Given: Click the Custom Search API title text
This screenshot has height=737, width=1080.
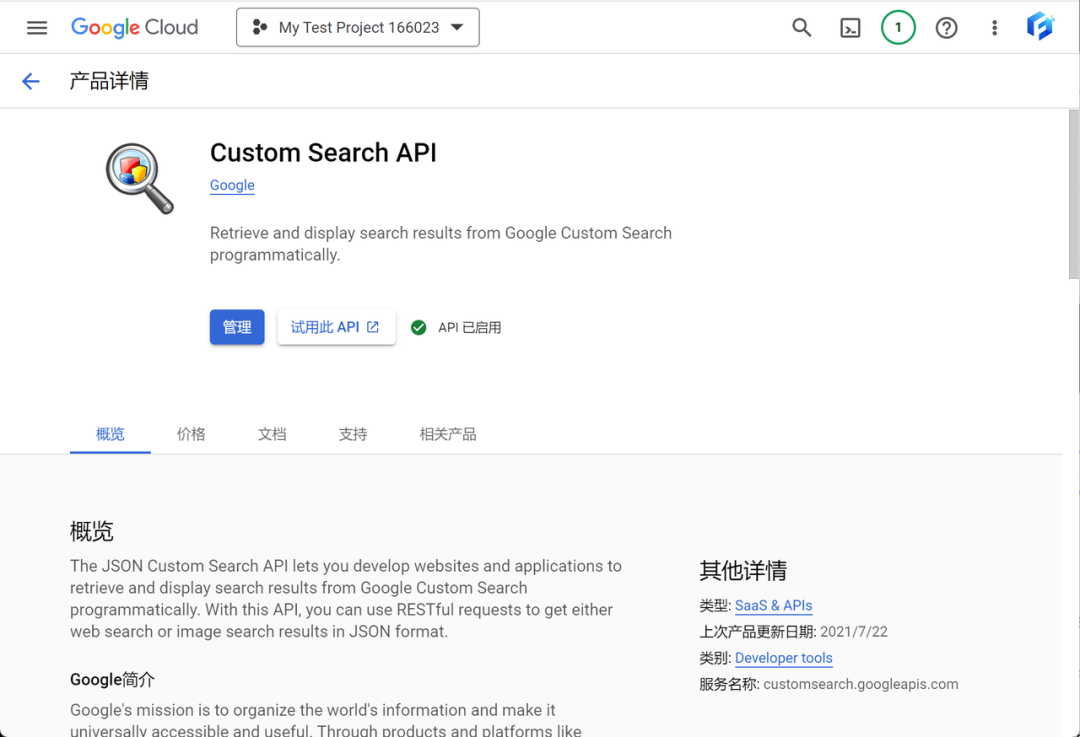Looking at the screenshot, I should coord(323,152).
